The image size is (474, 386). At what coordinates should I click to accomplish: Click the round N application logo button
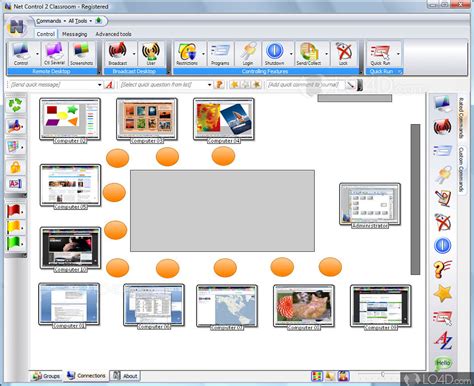(x=17, y=27)
